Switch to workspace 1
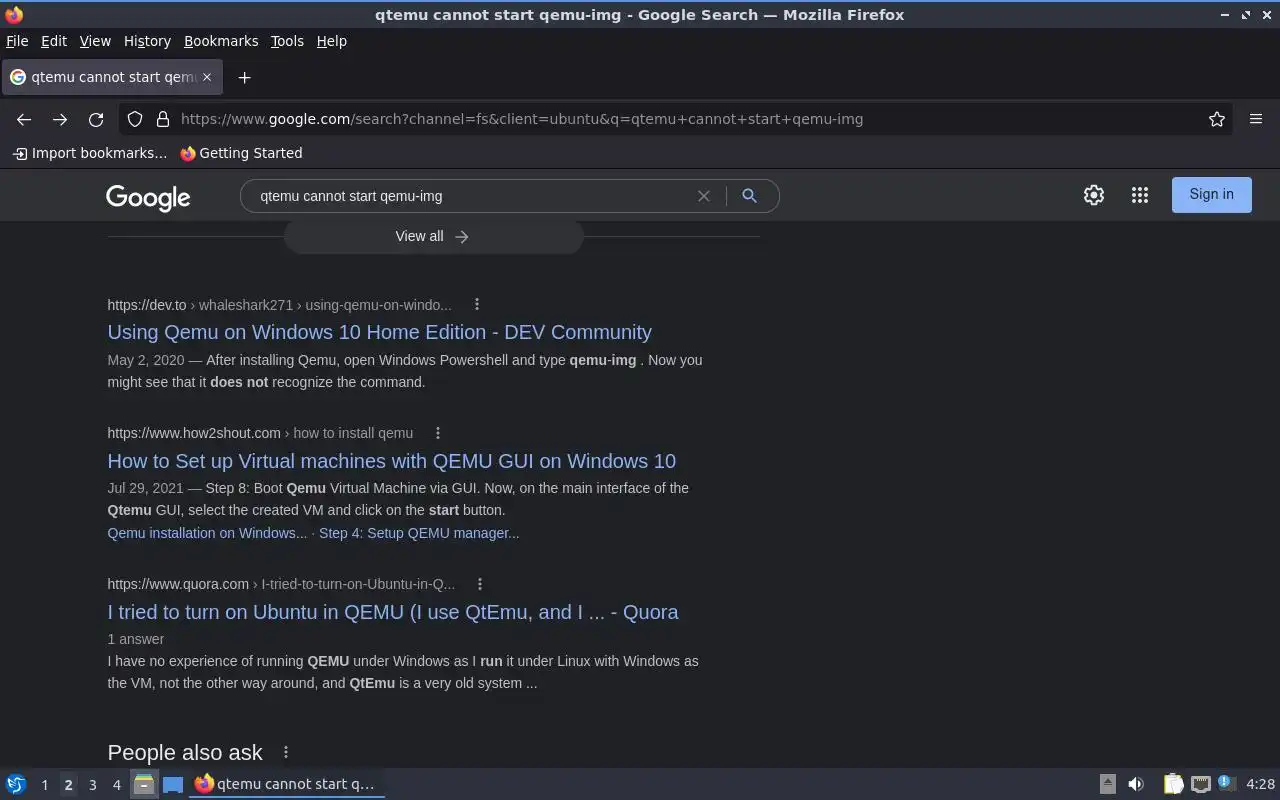 tap(44, 785)
